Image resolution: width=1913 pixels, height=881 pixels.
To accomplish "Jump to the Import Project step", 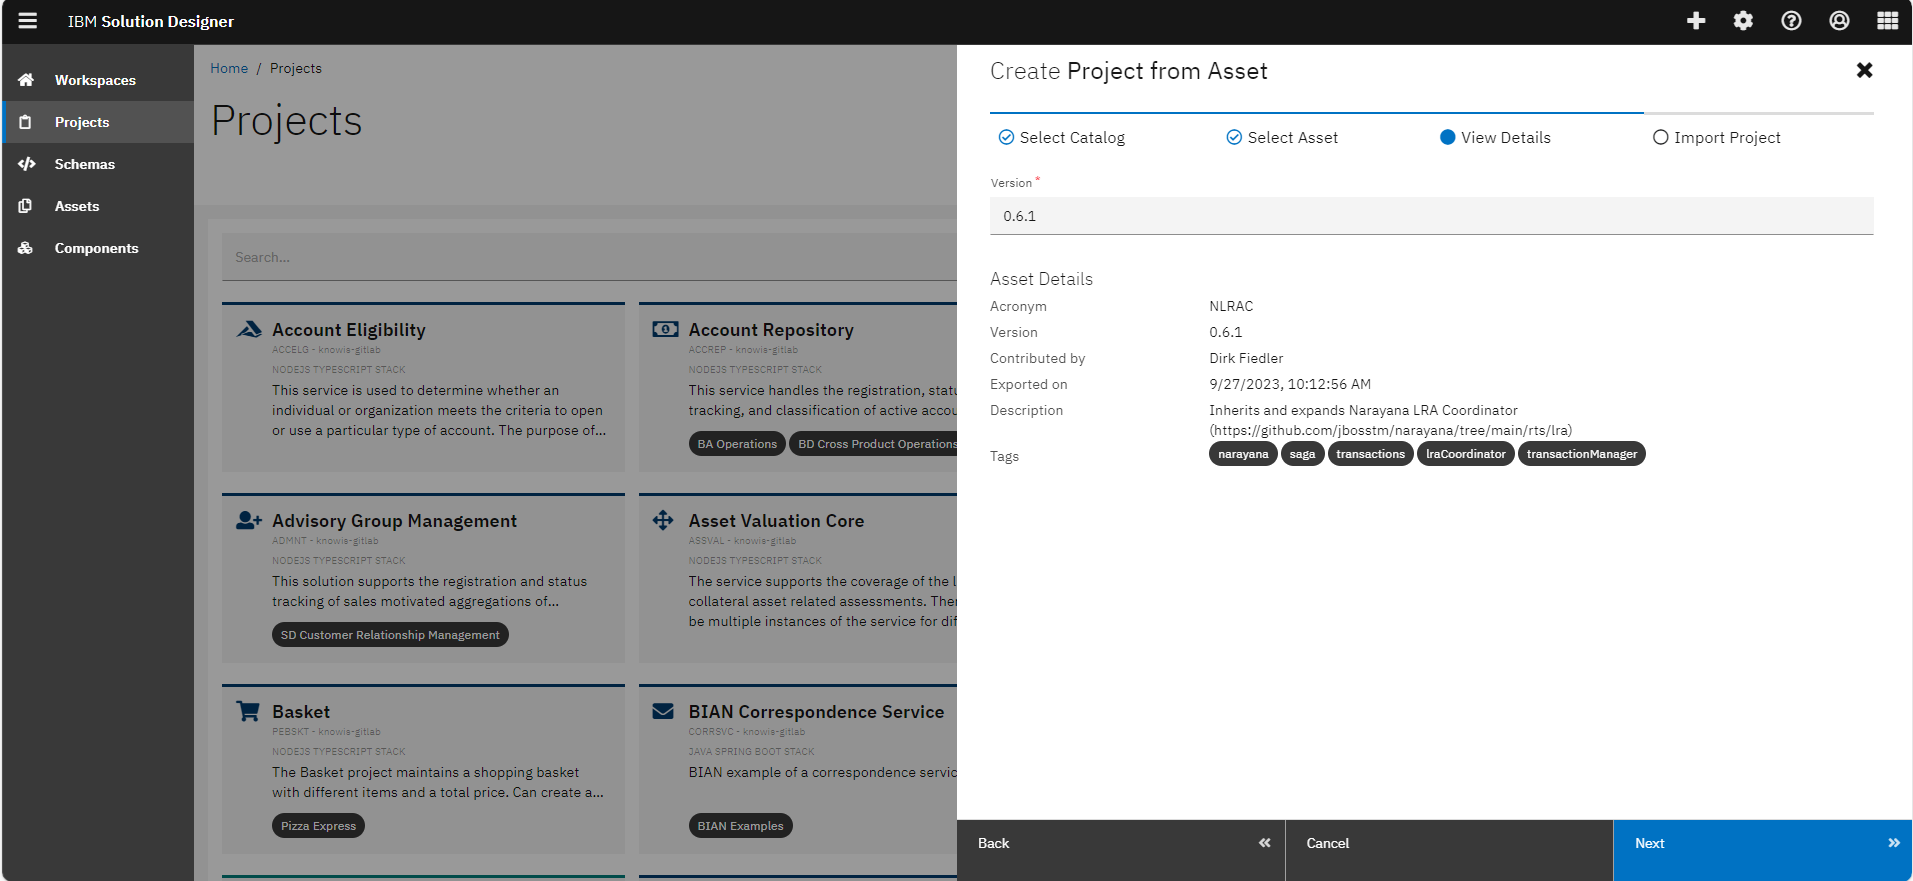I will tap(1717, 138).
